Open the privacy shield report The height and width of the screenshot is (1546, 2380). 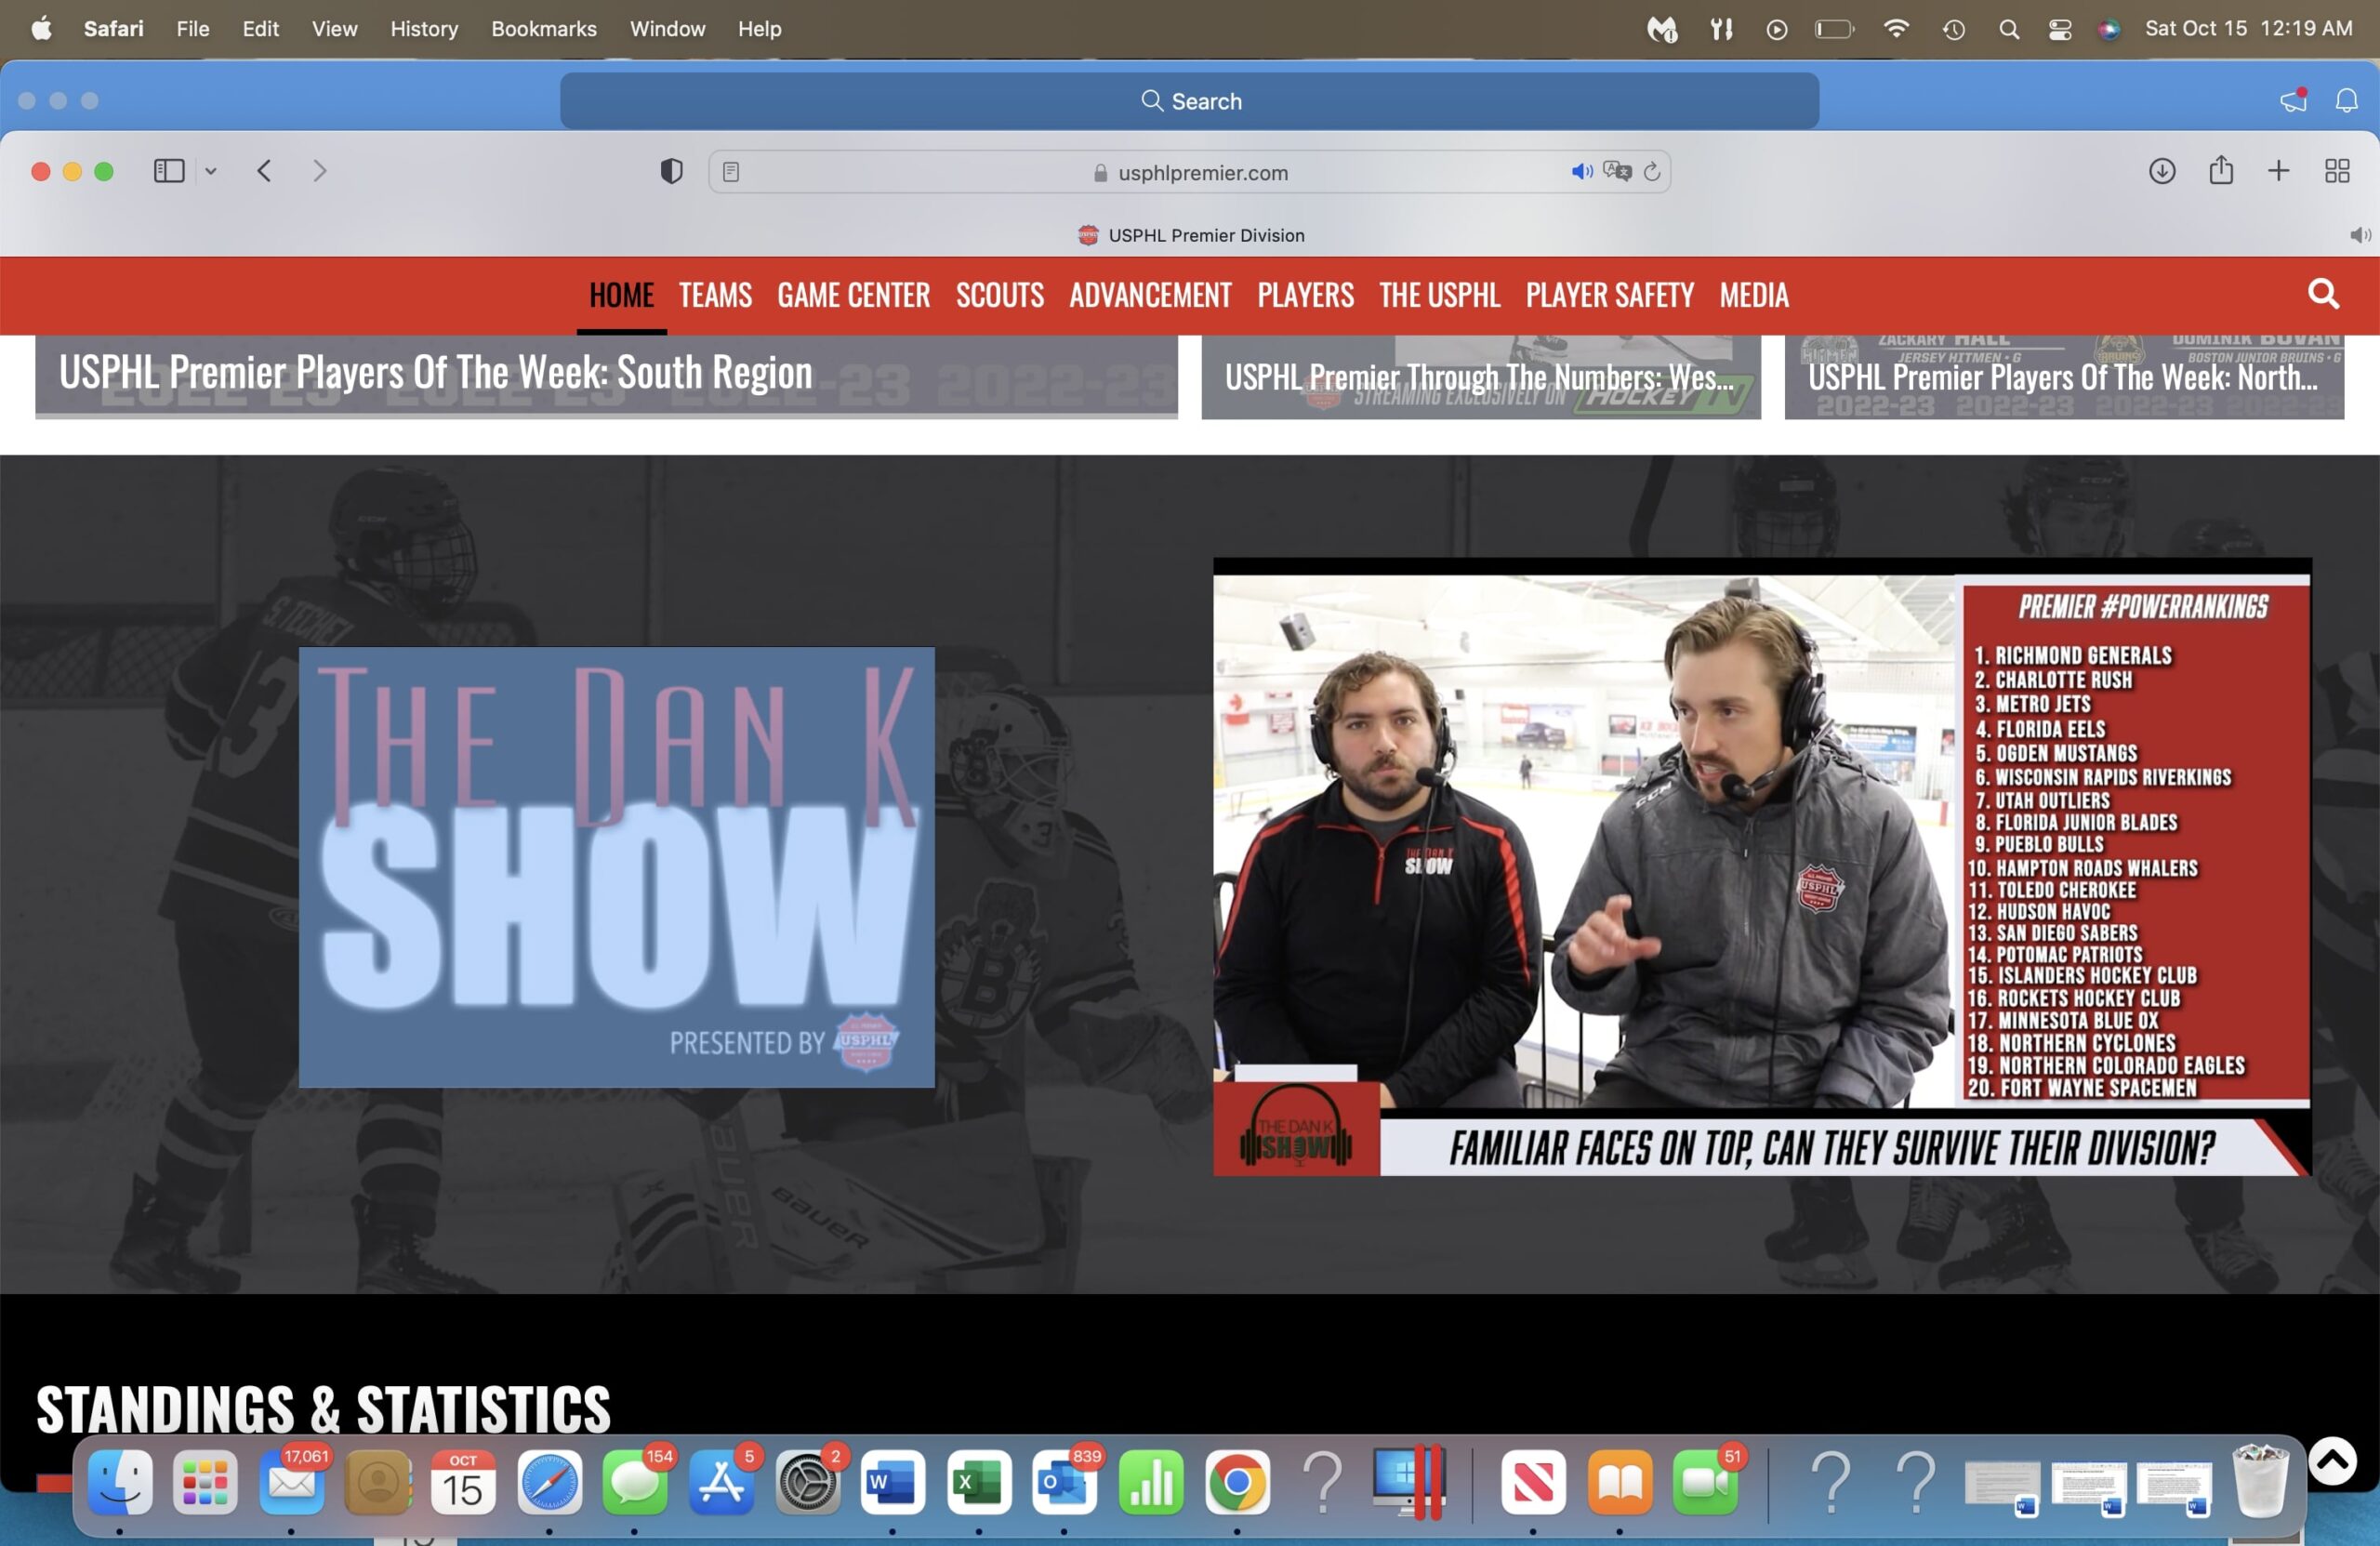point(671,171)
